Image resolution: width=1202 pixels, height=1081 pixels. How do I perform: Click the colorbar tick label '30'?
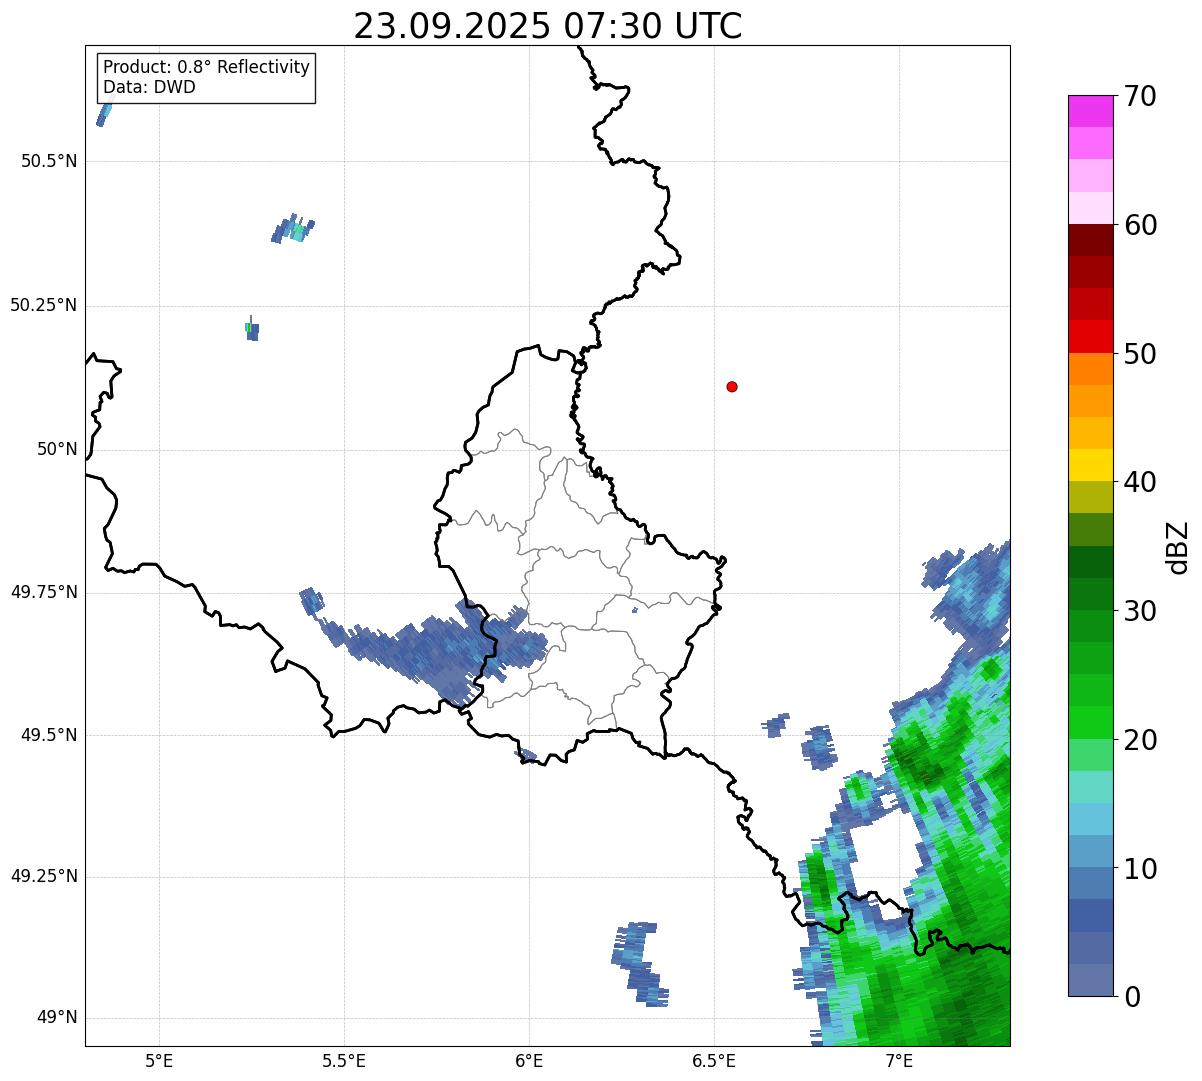tap(1140, 611)
